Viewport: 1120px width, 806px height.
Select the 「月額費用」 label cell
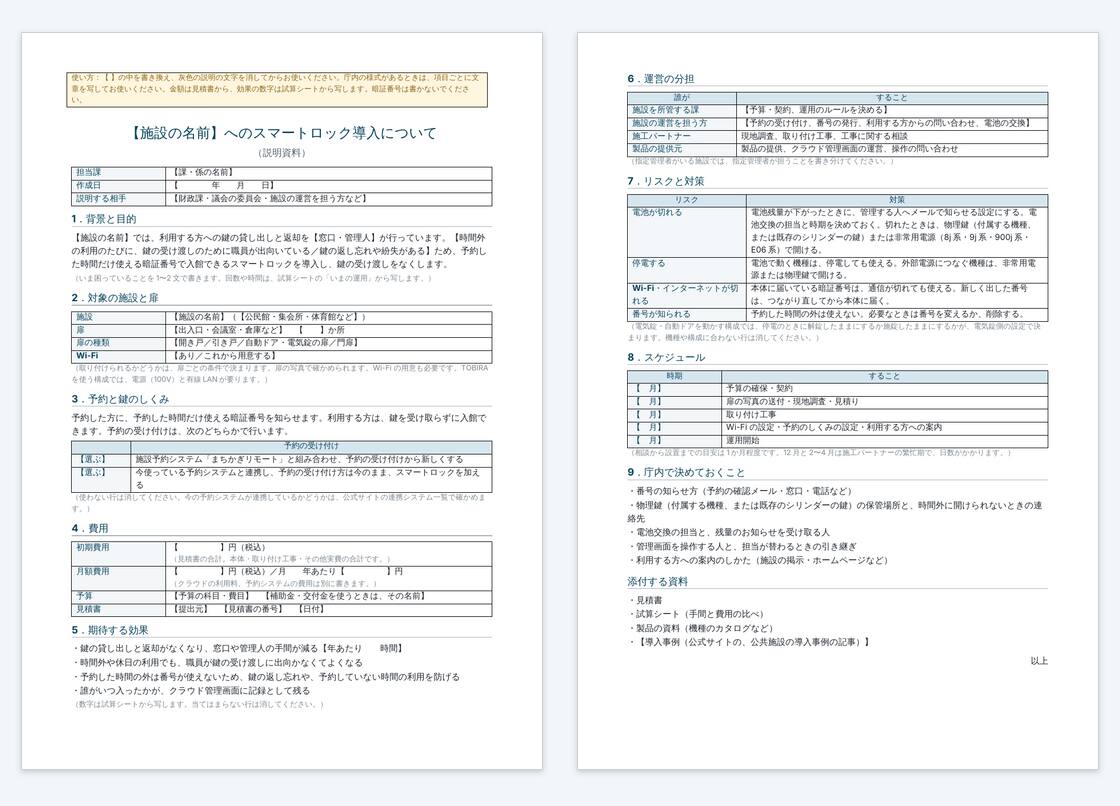[x=119, y=578]
